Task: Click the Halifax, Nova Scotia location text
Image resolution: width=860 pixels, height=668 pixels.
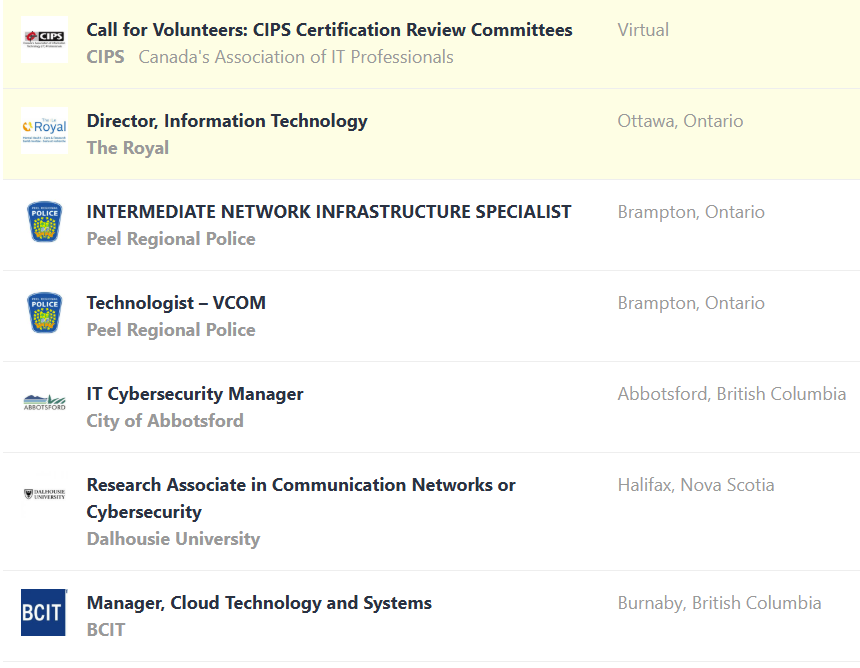Action: (x=696, y=485)
